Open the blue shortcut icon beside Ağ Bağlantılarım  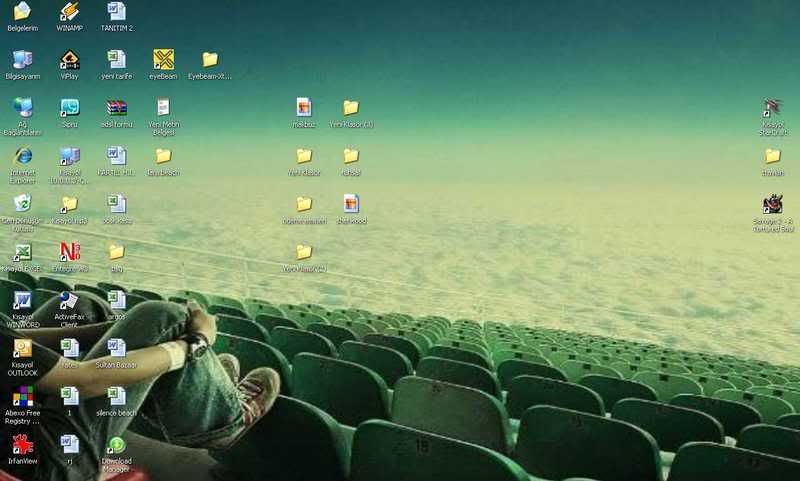(x=69, y=107)
